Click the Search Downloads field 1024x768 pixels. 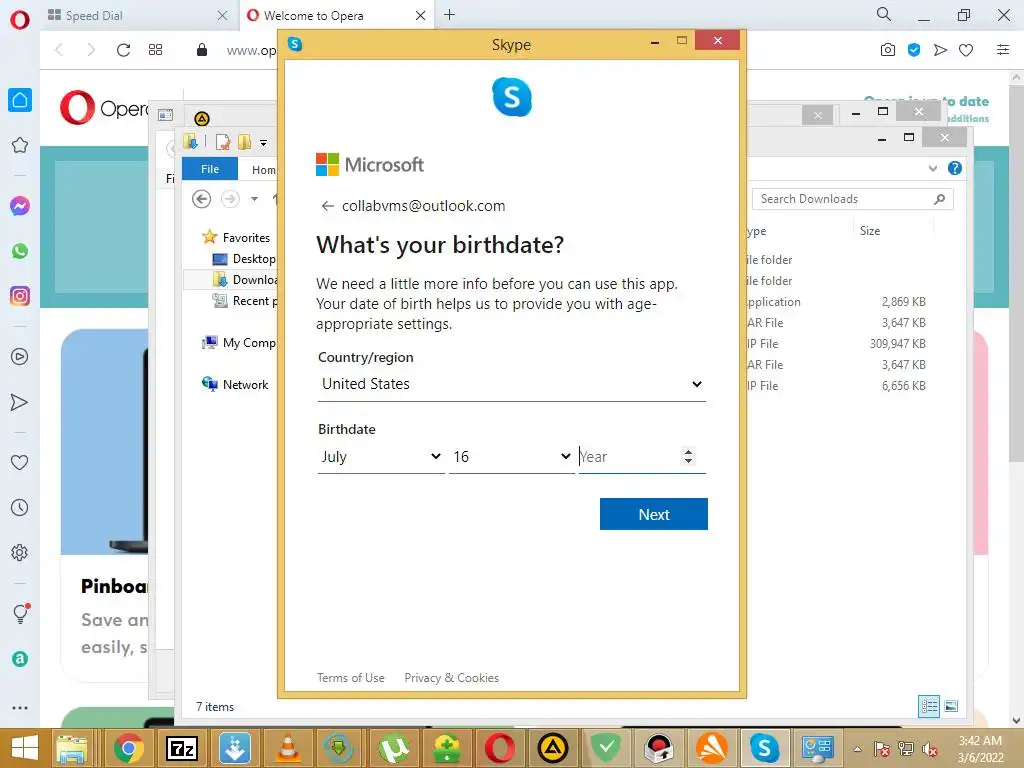pos(853,199)
